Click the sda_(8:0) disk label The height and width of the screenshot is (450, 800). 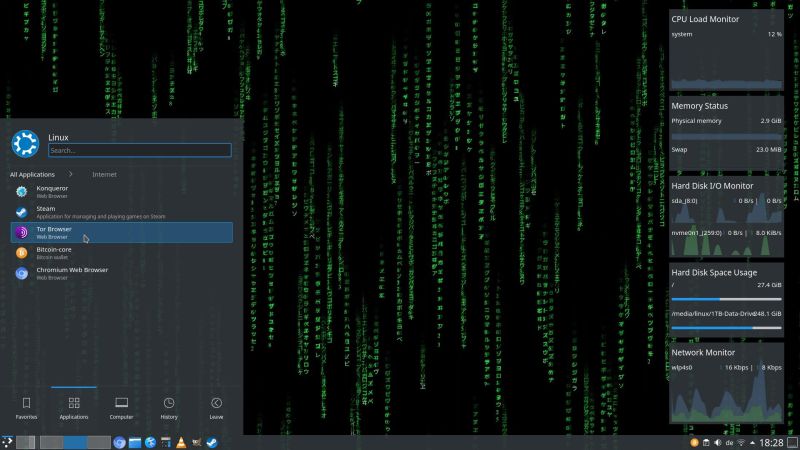tap(684, 201)
